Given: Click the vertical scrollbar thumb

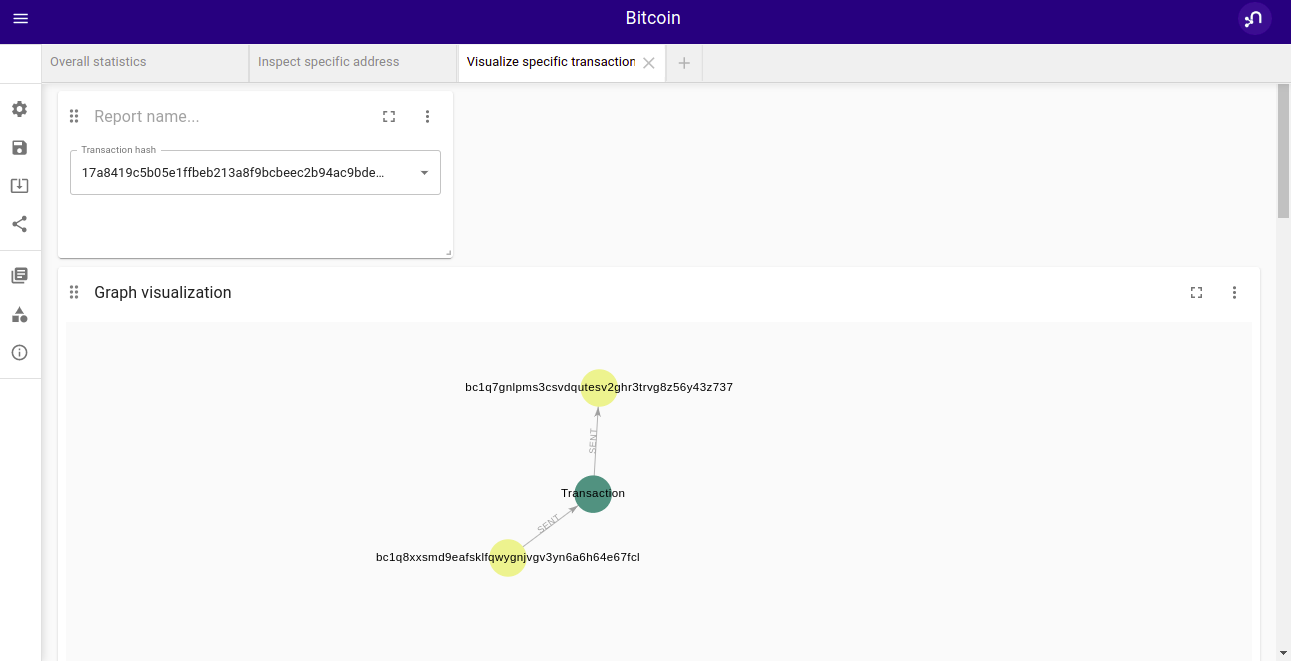Looking at the screenshot, I should [1284, 150].
